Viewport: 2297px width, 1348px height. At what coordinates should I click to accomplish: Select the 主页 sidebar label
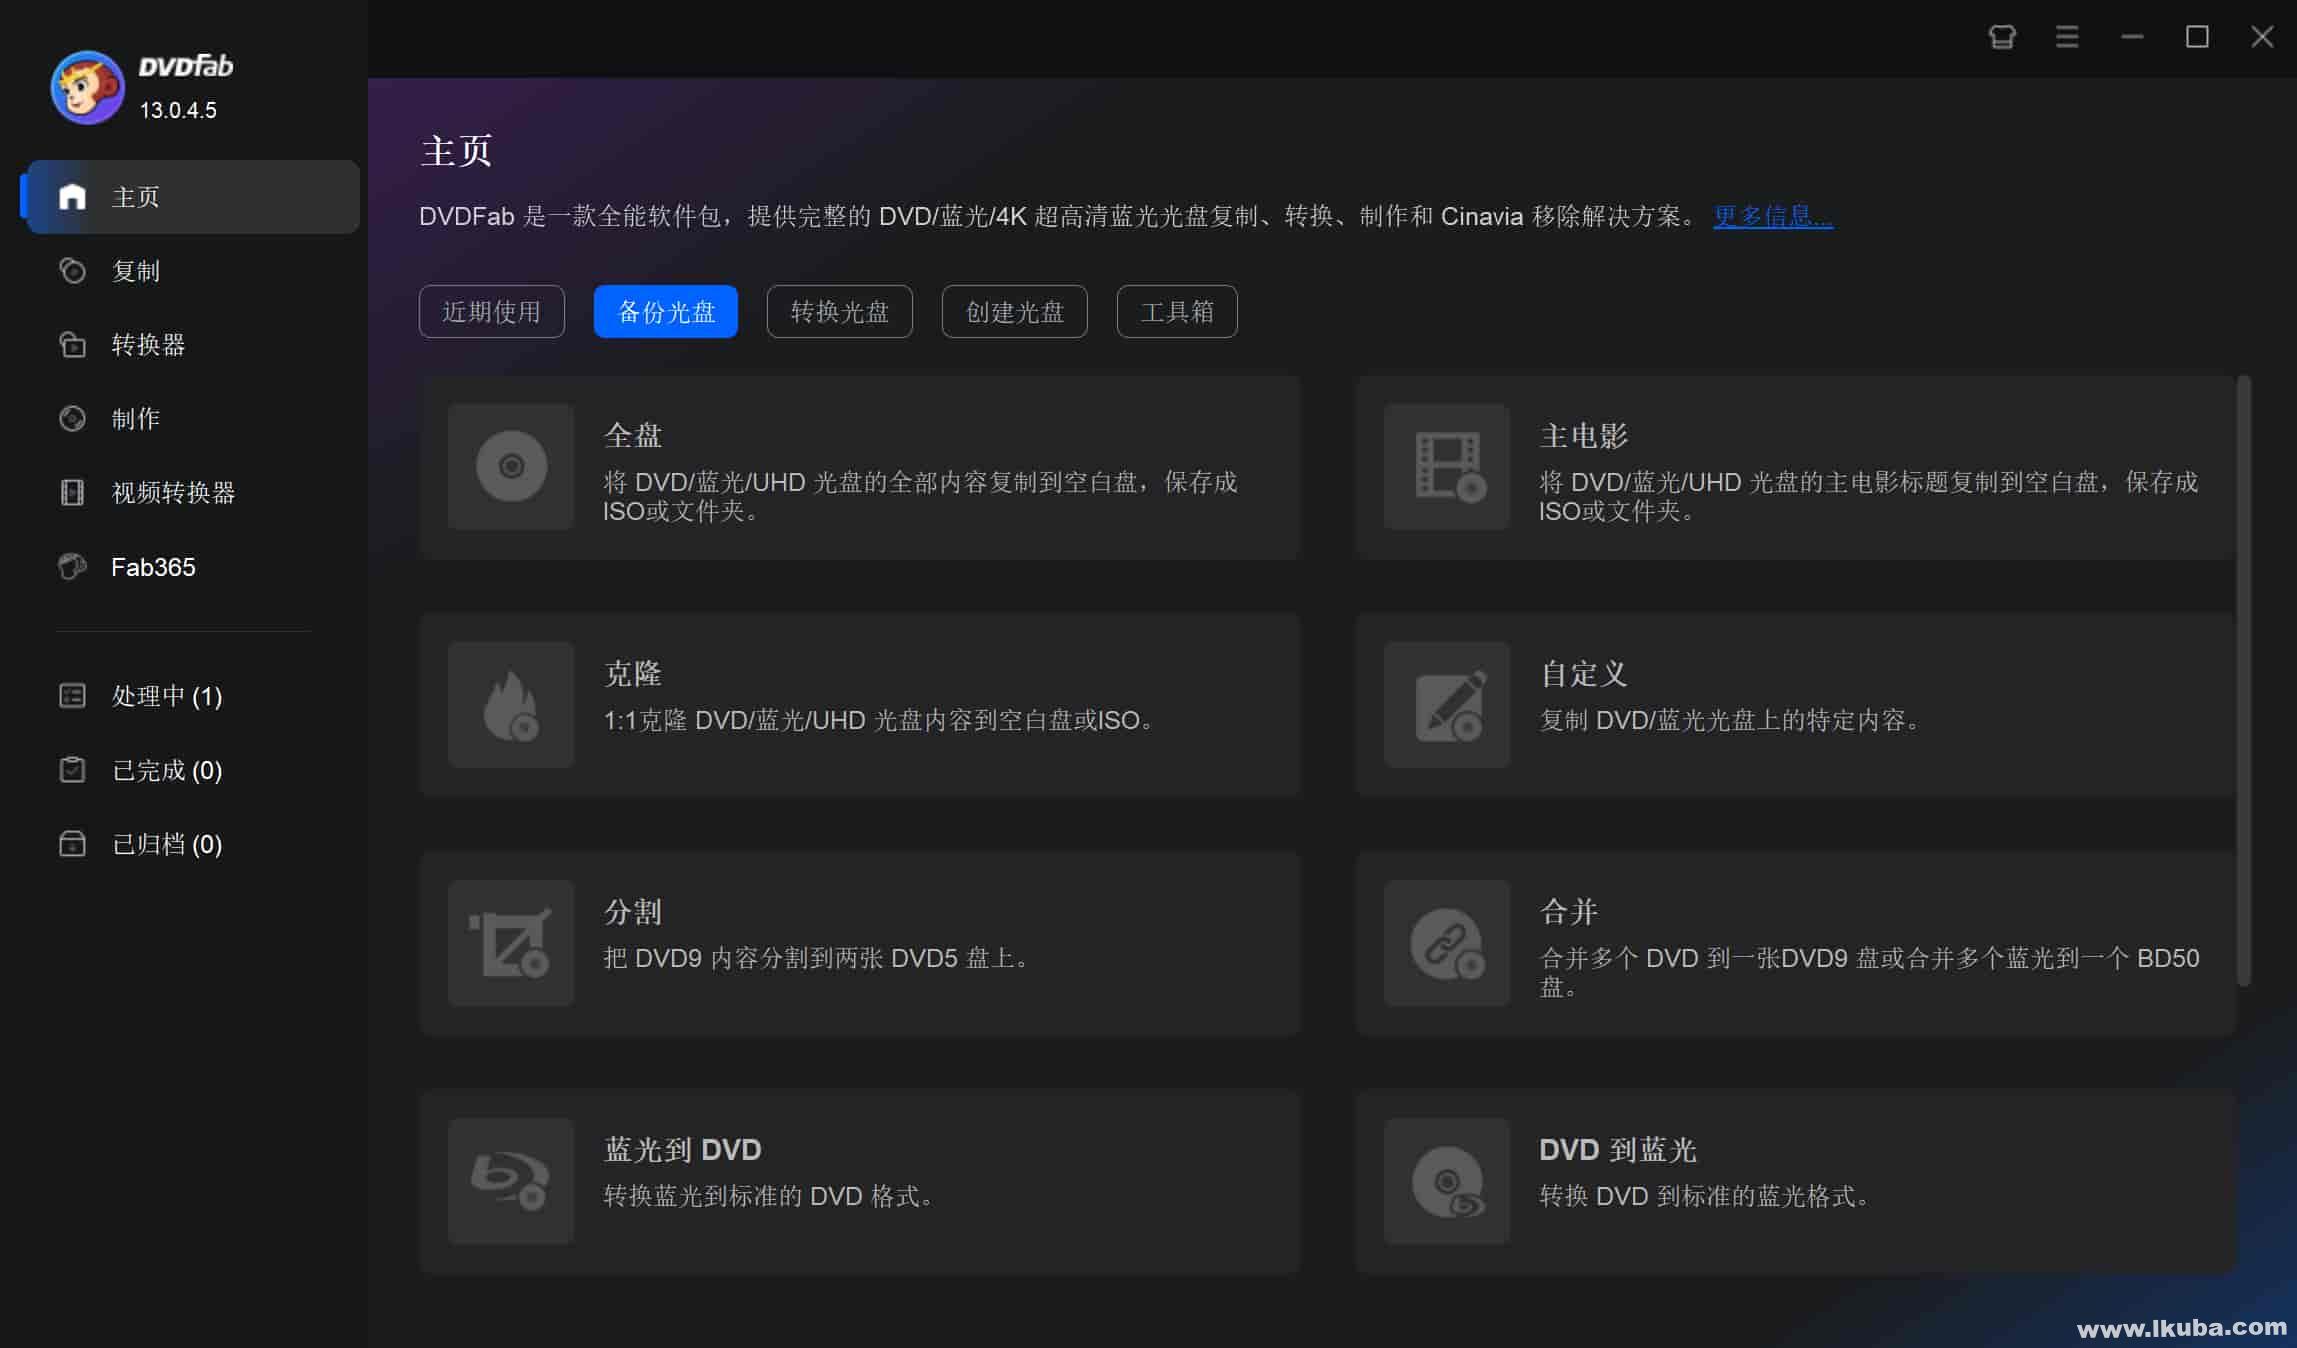pyautogui.click(x=136, y=197)
